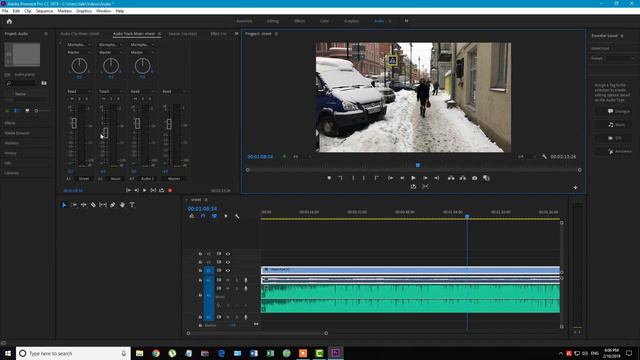Viewport: 640px width, 360px height.
Task: Open first channel automation mode Read dropdown
Action: click(79, 91)
